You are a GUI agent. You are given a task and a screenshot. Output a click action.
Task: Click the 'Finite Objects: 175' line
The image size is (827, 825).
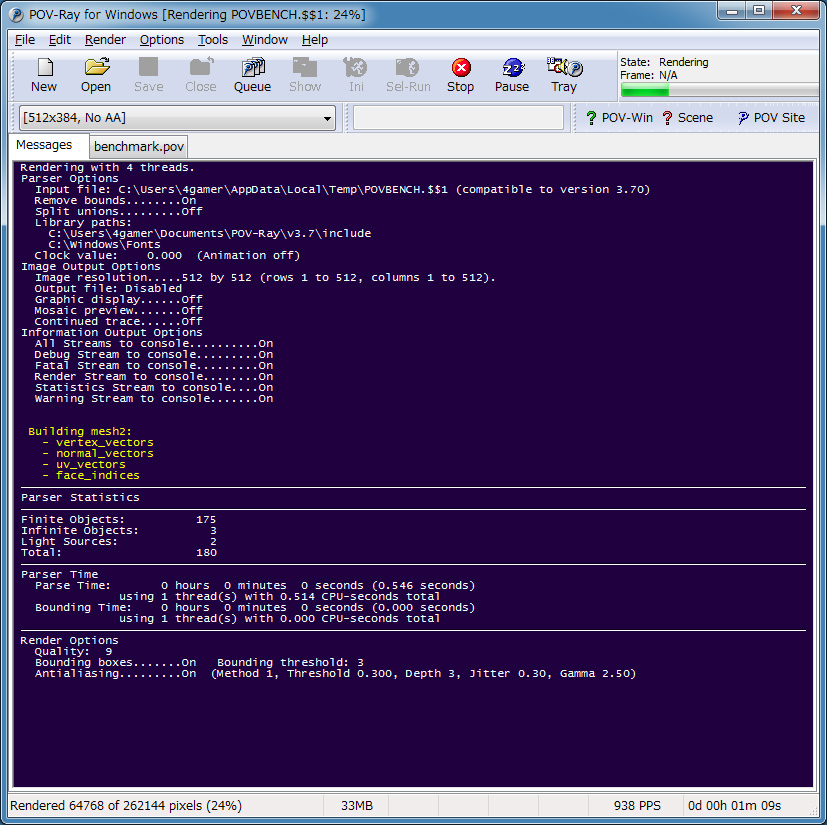tap(119, 519)
